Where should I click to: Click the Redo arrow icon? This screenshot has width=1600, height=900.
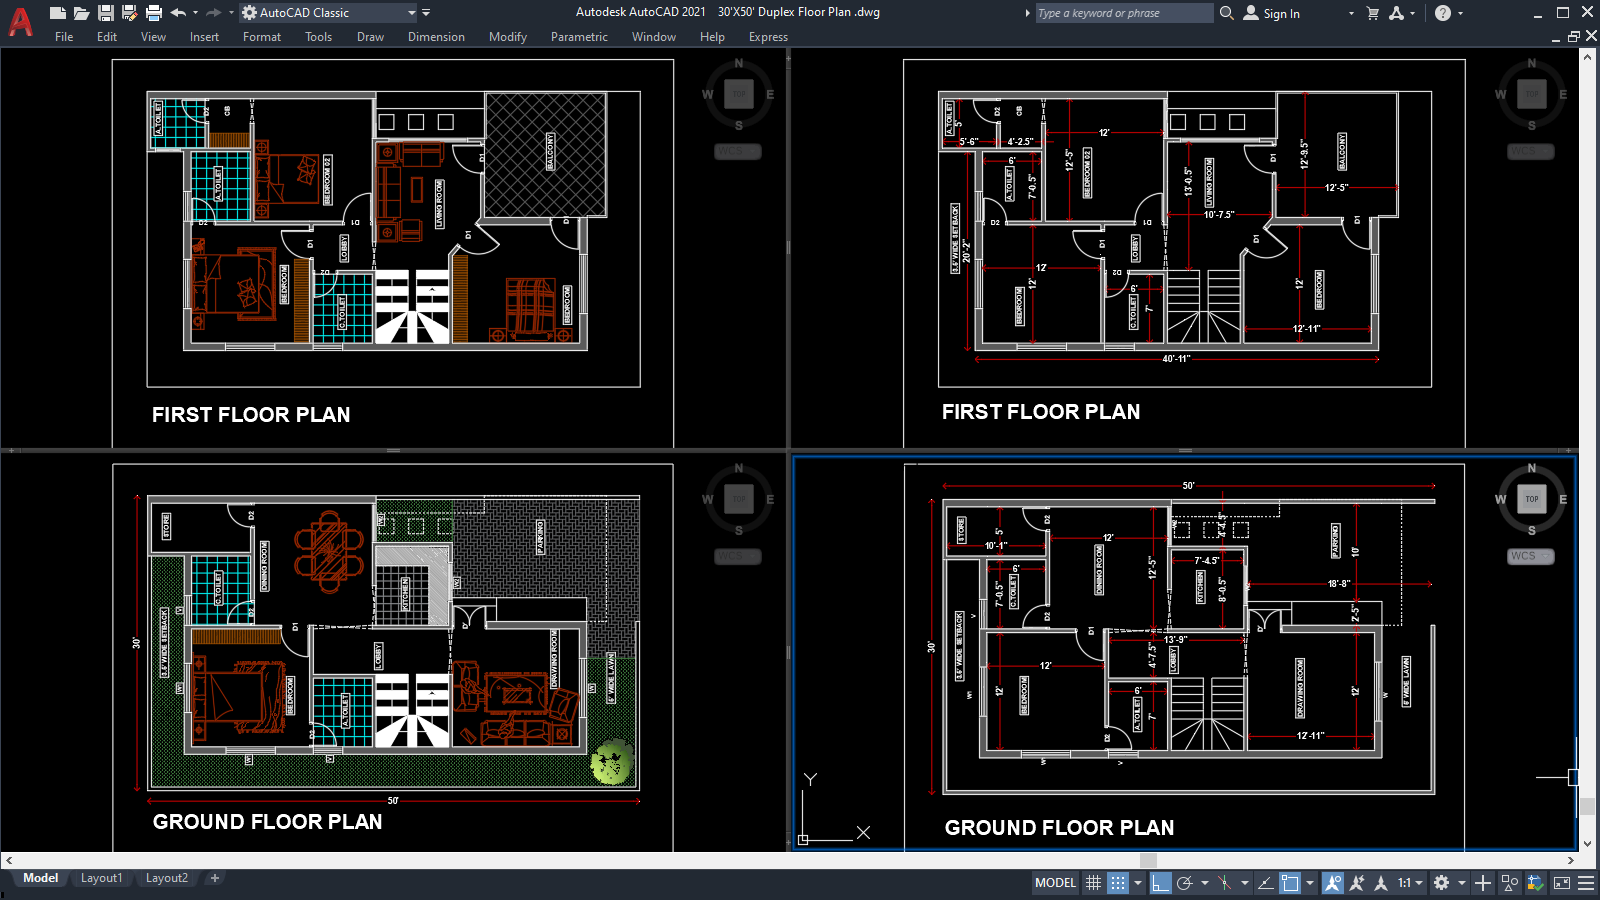tap(214, 12)
